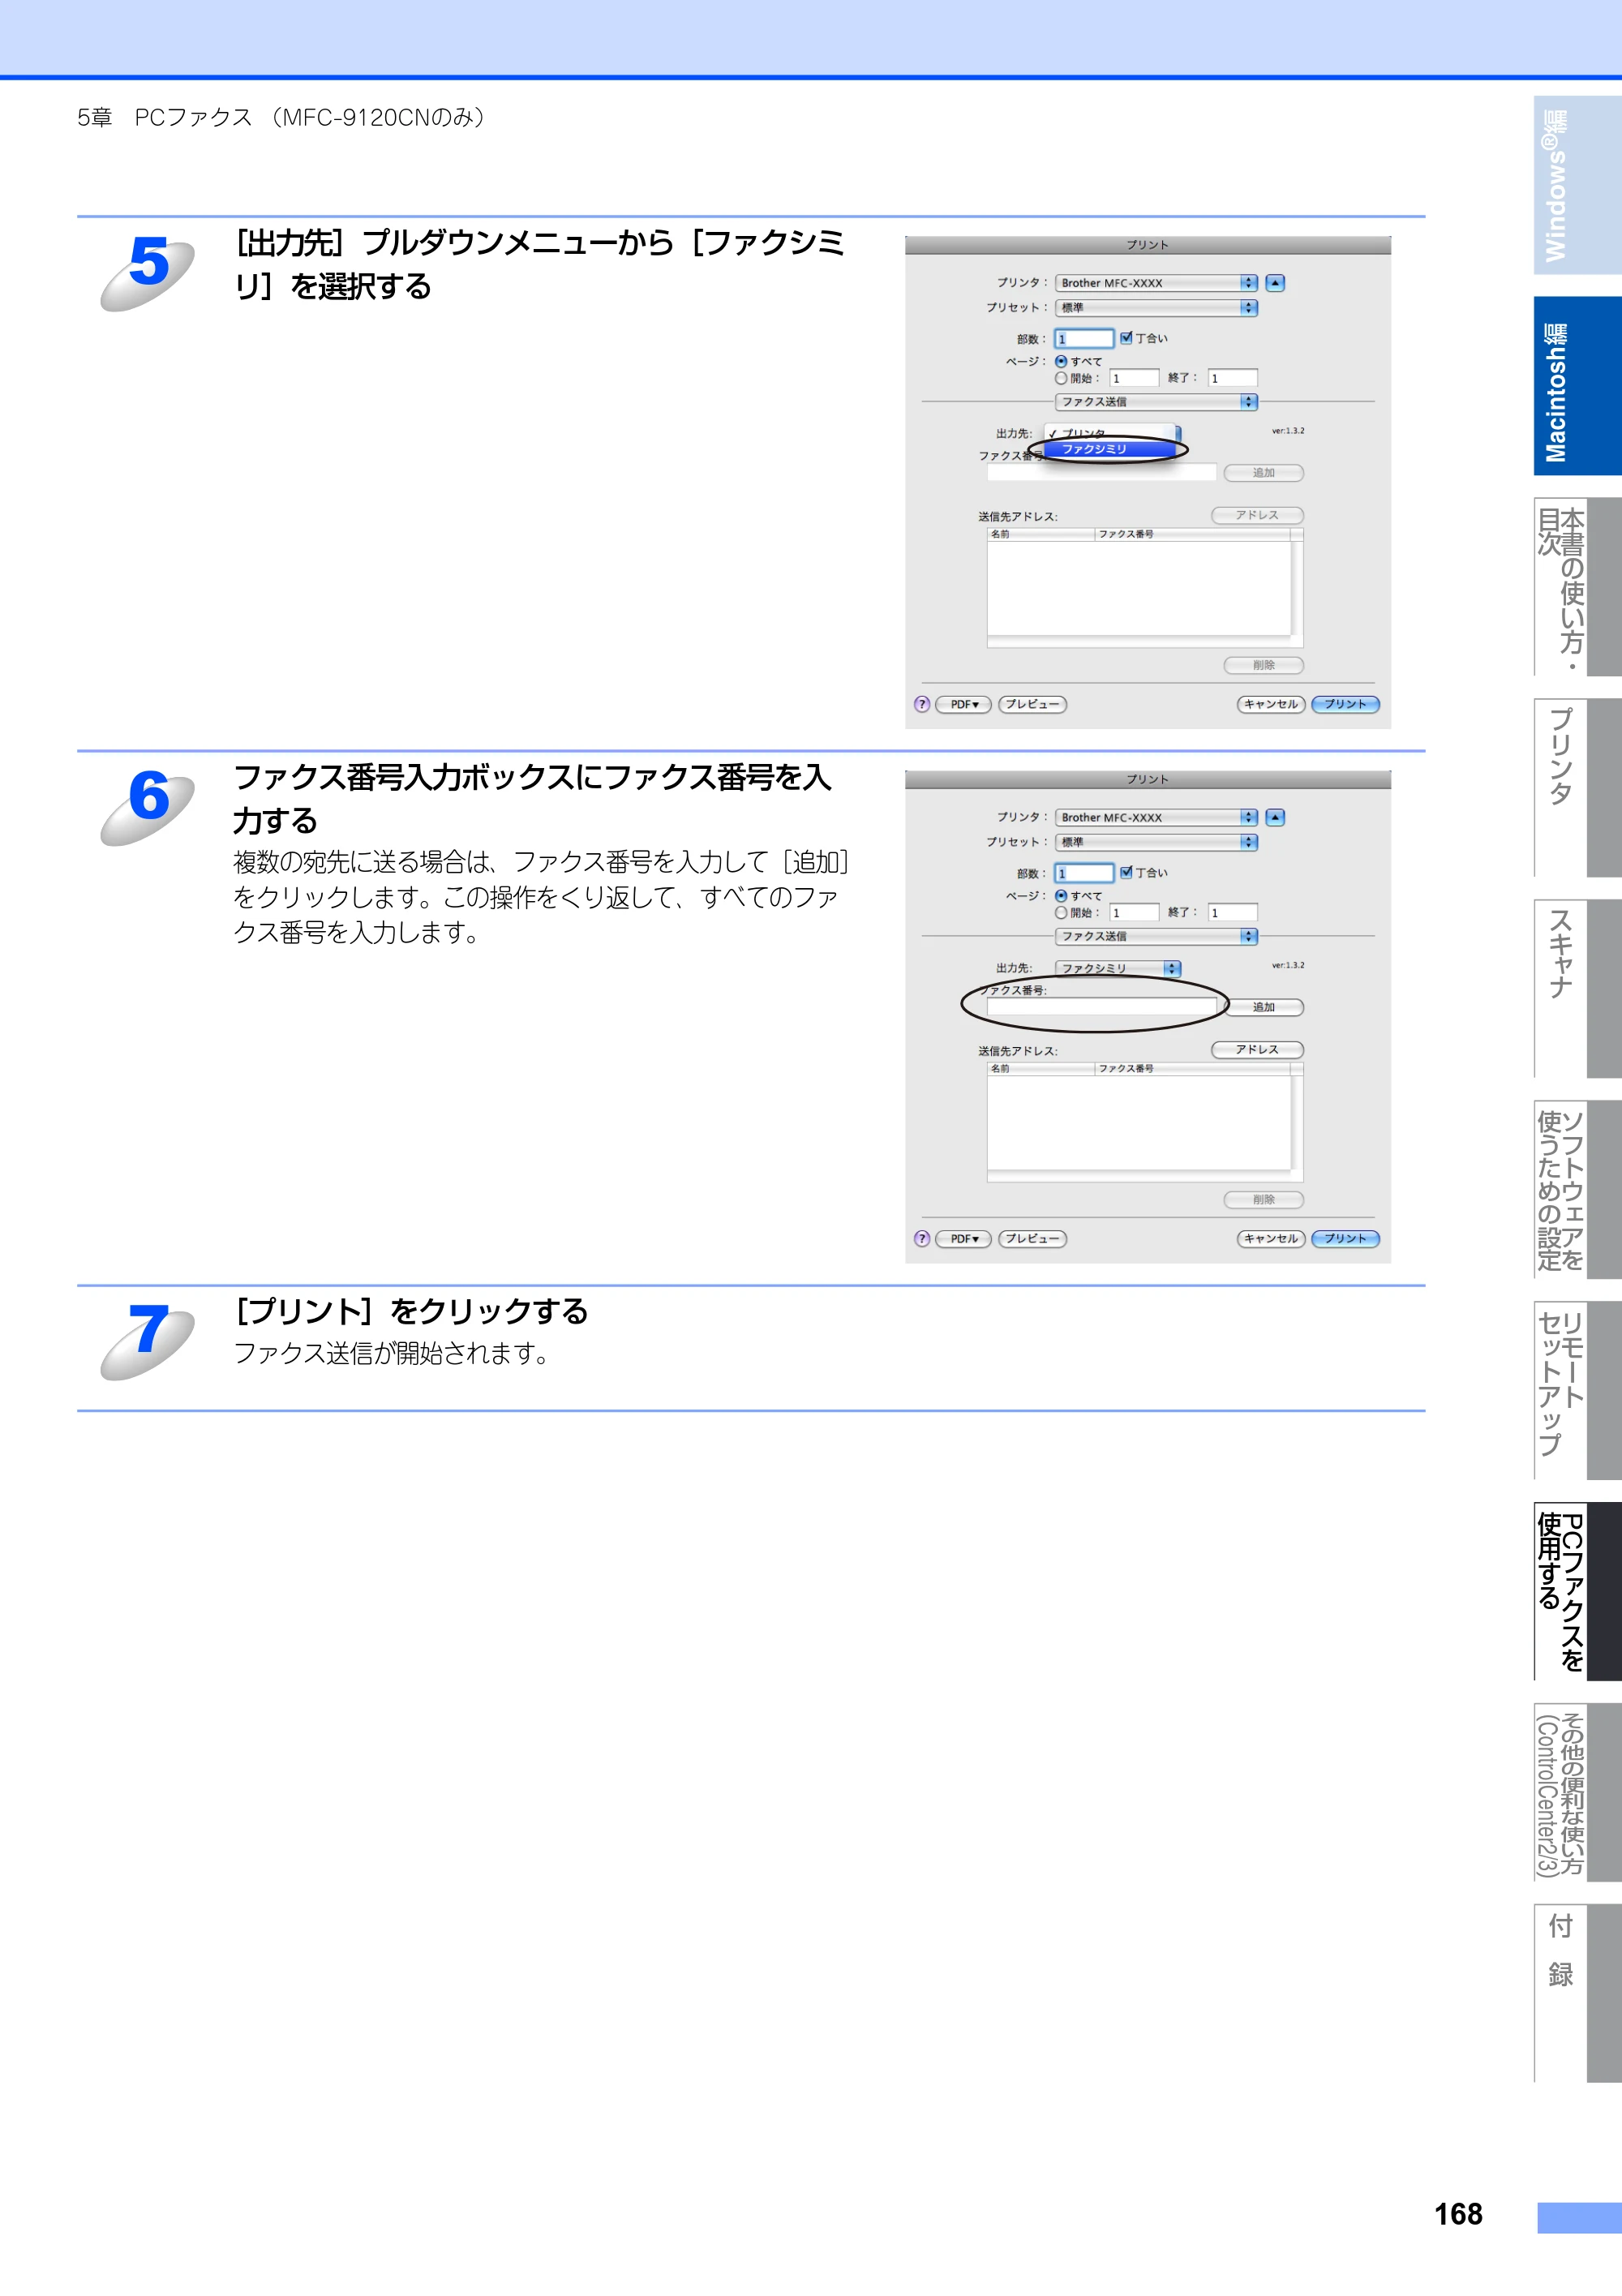Select すべて pages radio in step 6 dialog
Image resolution: width=1622 pixels, height=2296 pixels.
tap(1061, 895)
